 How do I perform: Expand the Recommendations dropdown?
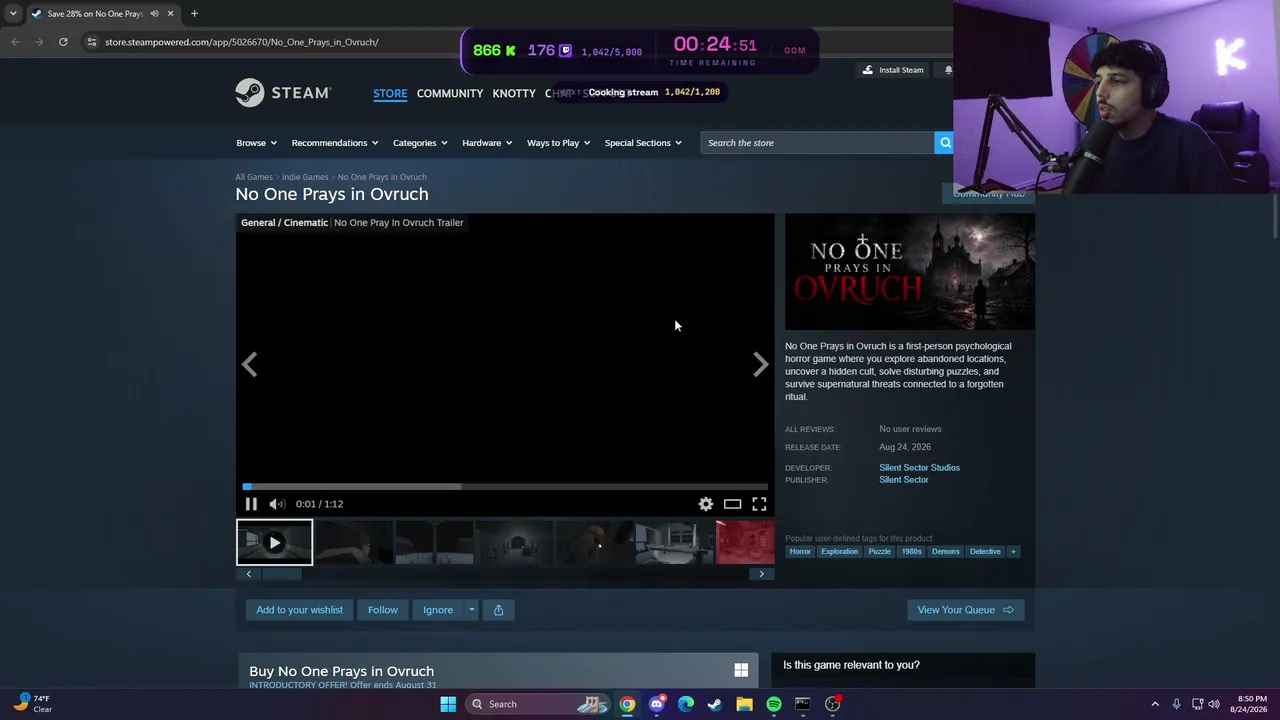pyautogui.click(x=335, y=143)
